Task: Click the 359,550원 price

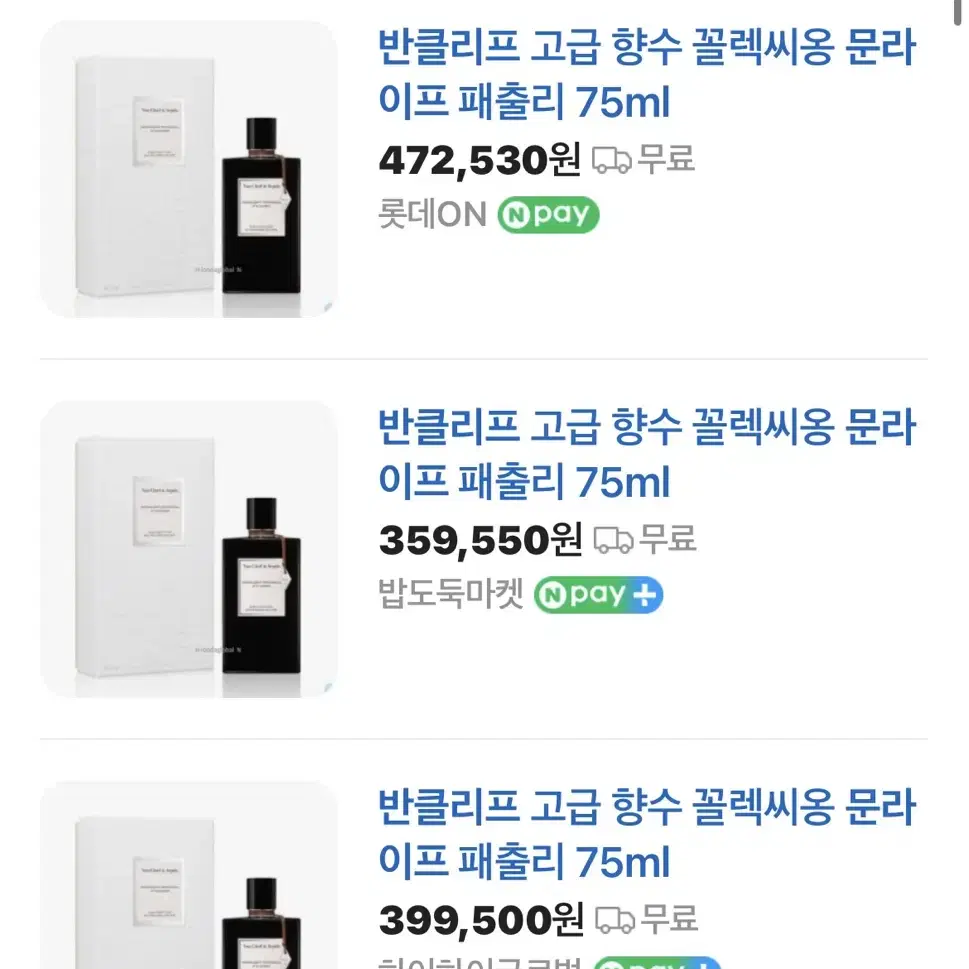Action: [x=480, y=540]
